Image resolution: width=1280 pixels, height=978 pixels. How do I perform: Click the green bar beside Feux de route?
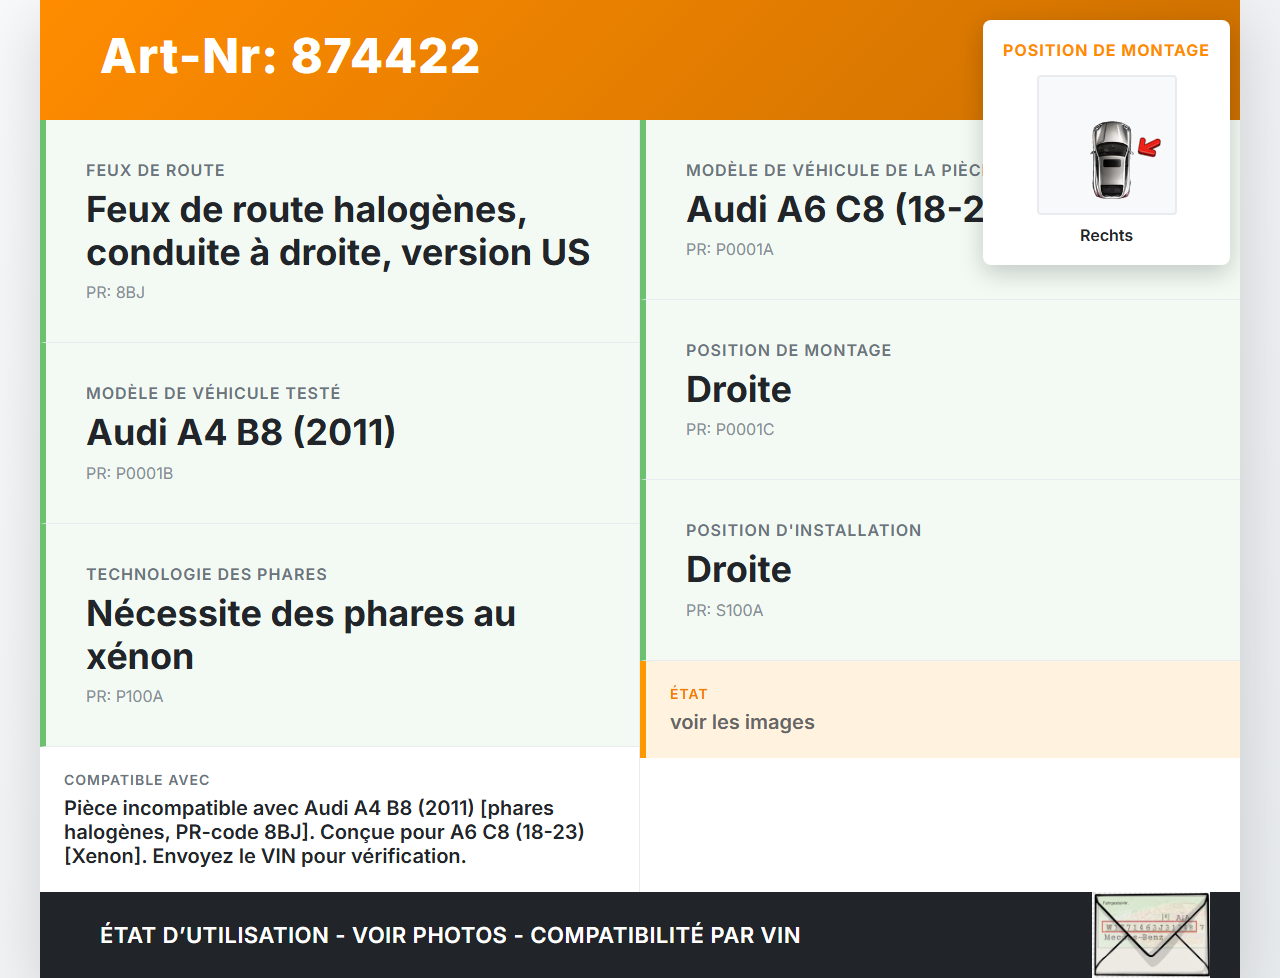pyautogui.click(x=42, y=230)
